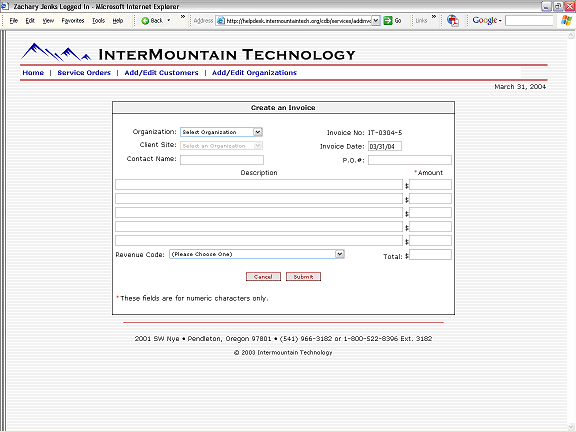This screenshot has height=432, width=576.
Task: Click the Intermountain Technology logo
Action: 188,53
